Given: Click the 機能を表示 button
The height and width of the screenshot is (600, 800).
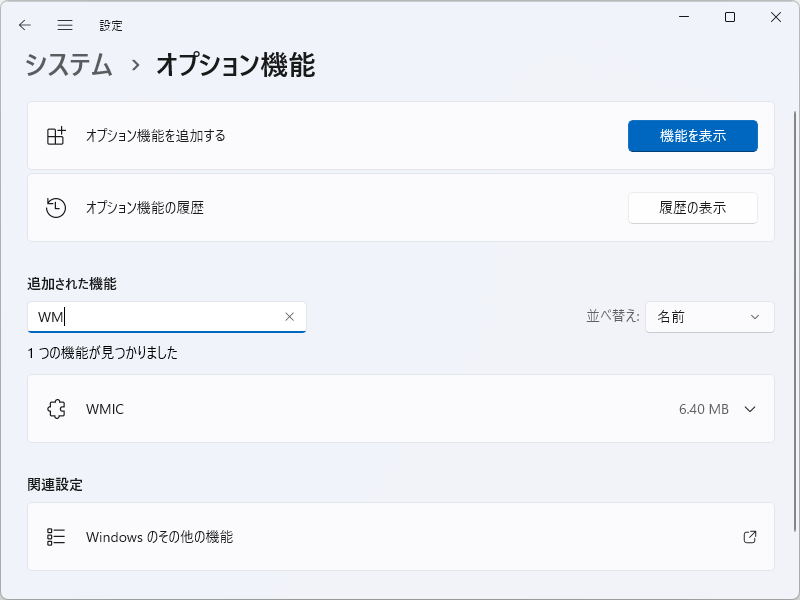Looking at the screenshot, I should [x=692, y=136].
